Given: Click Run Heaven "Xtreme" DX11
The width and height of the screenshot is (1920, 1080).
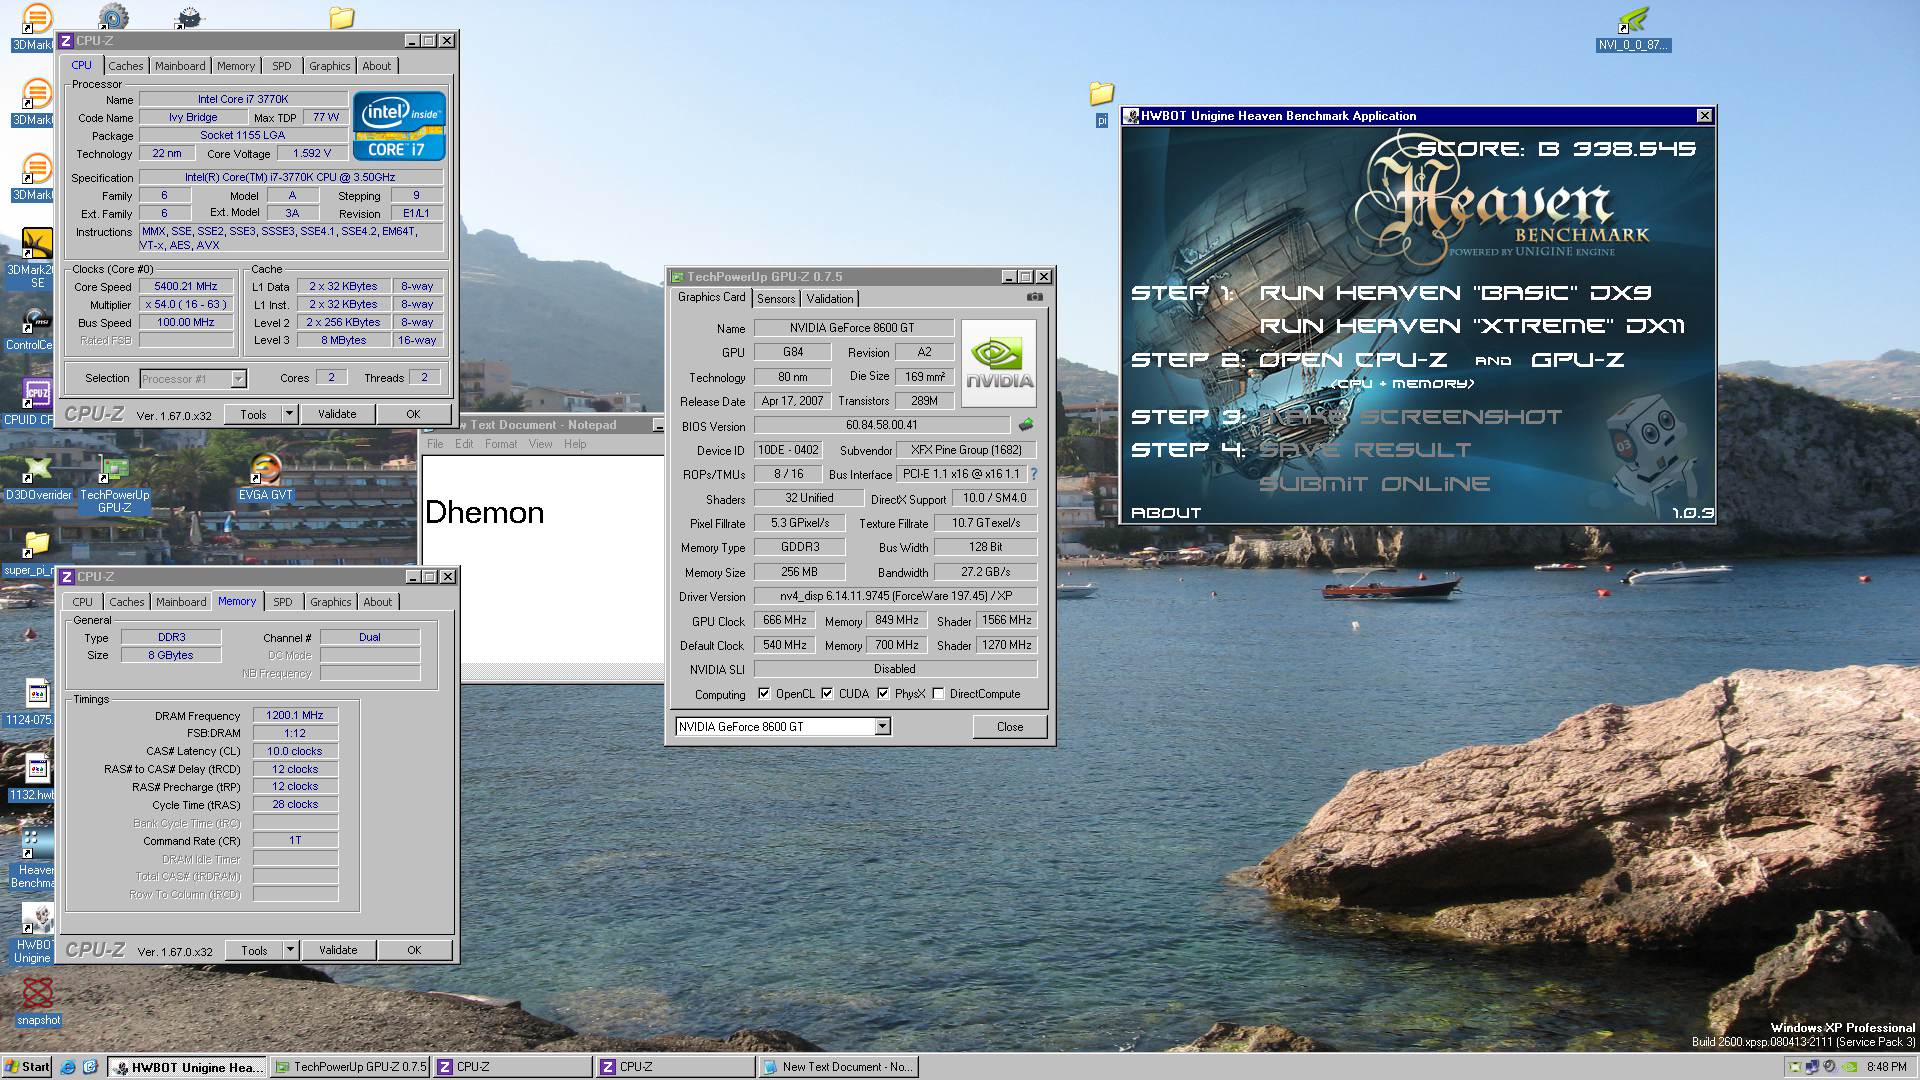Looking at the screenshot, I should [x=1472, y=326].
